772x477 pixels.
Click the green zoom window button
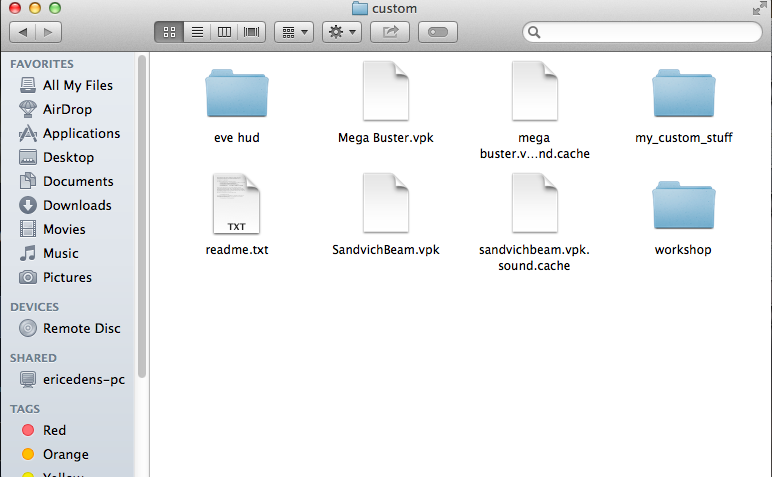pyautogui.click(x=55, y=7)
